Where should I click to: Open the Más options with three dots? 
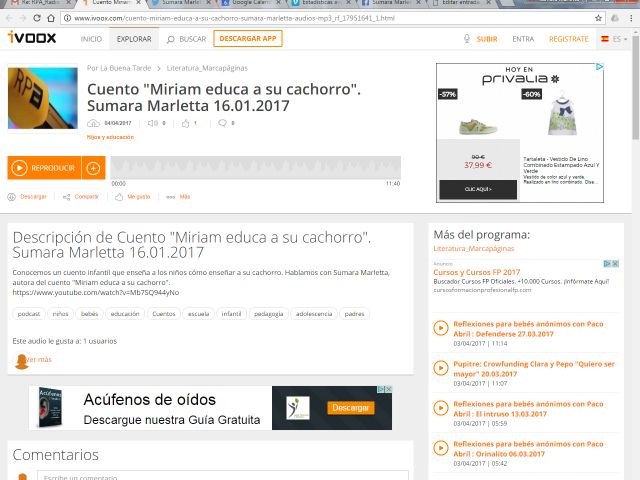point(172,197)
